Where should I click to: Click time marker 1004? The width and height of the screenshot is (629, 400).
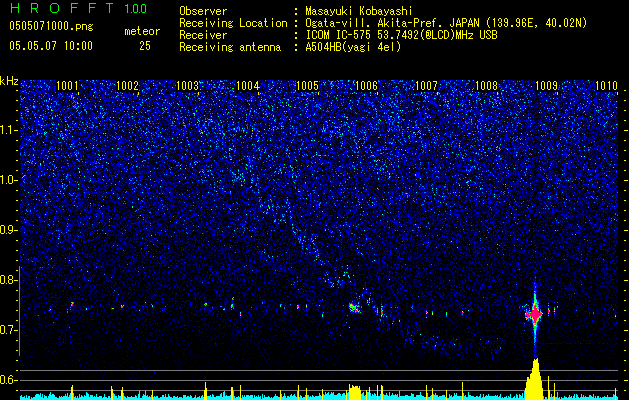click(247, 85)
